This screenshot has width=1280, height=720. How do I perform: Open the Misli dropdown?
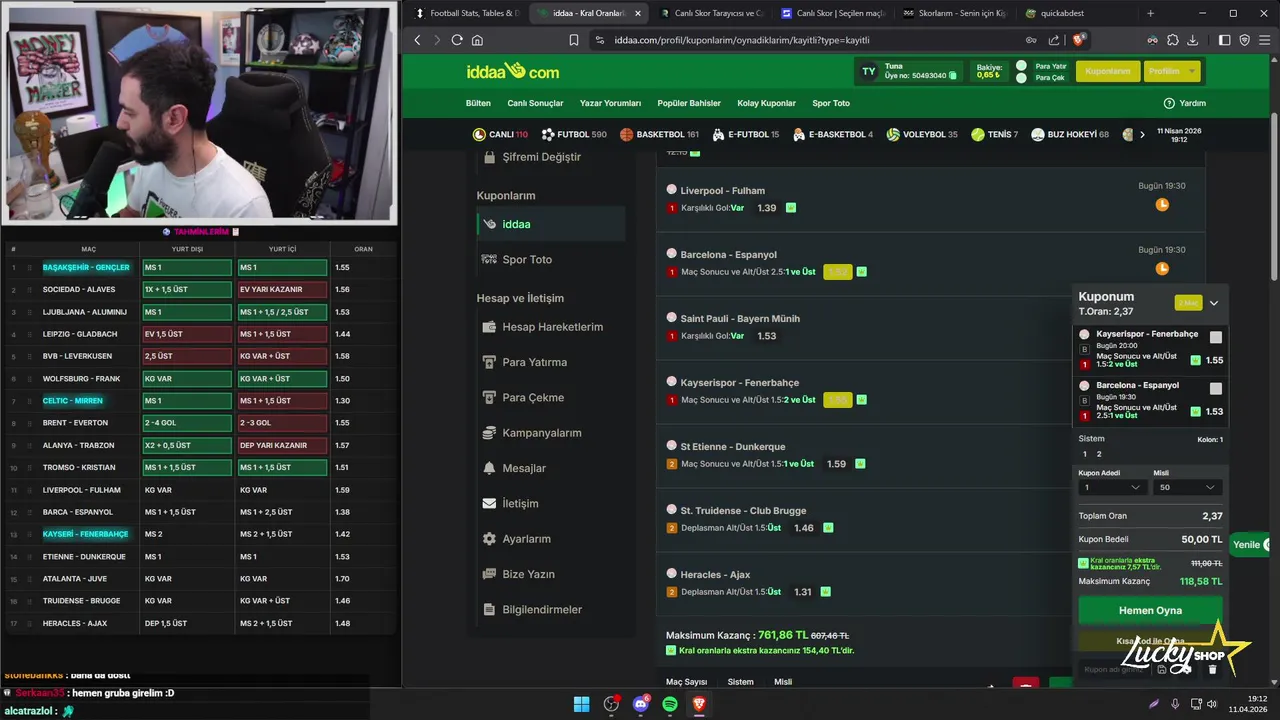coord(1187,488)
